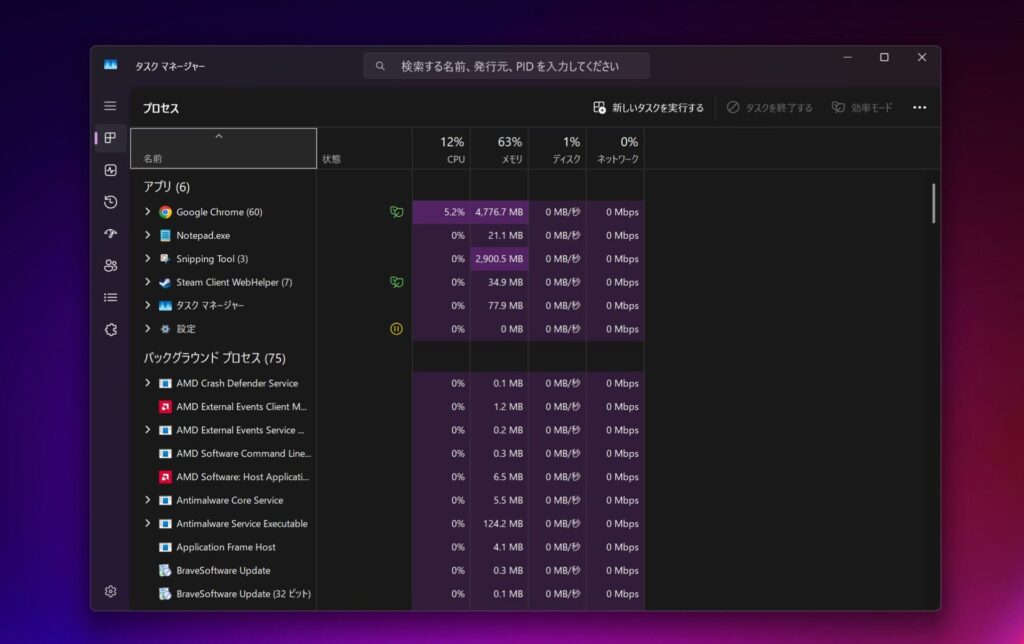Open Task Manager settings gear icon

coord(110,591)
